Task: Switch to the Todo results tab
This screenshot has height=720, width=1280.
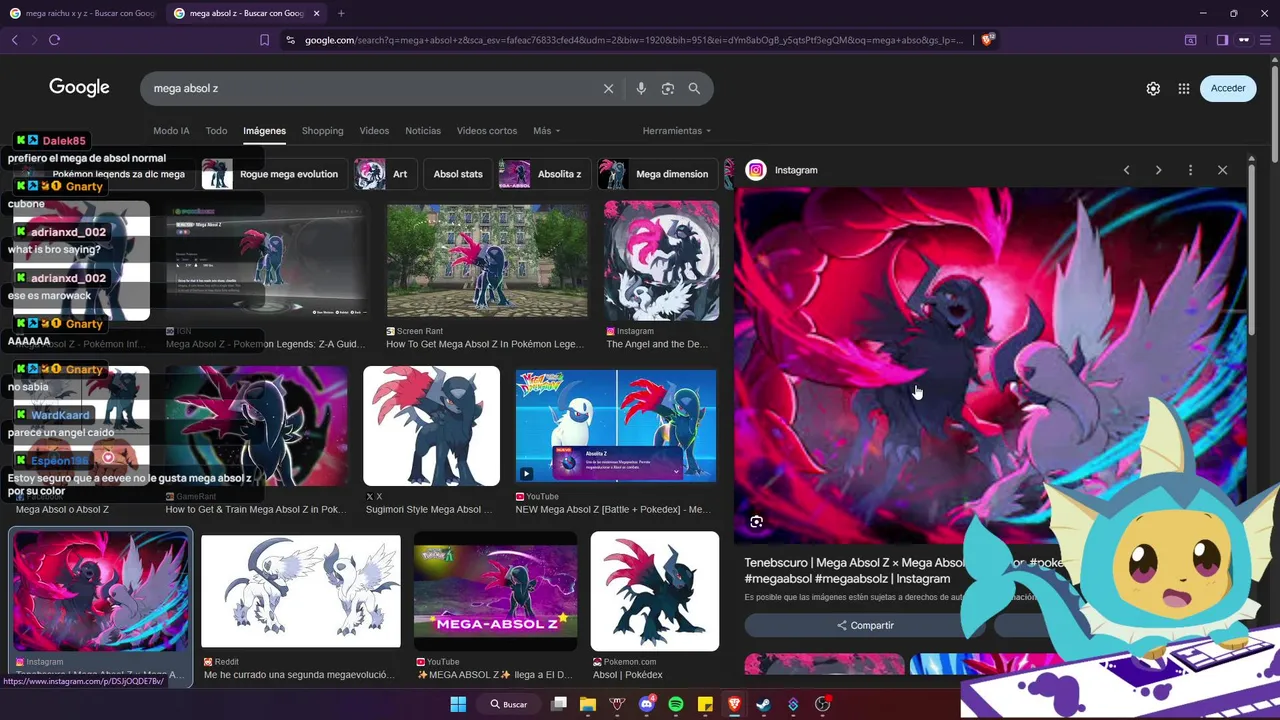Action: click(x=216, y=131)
